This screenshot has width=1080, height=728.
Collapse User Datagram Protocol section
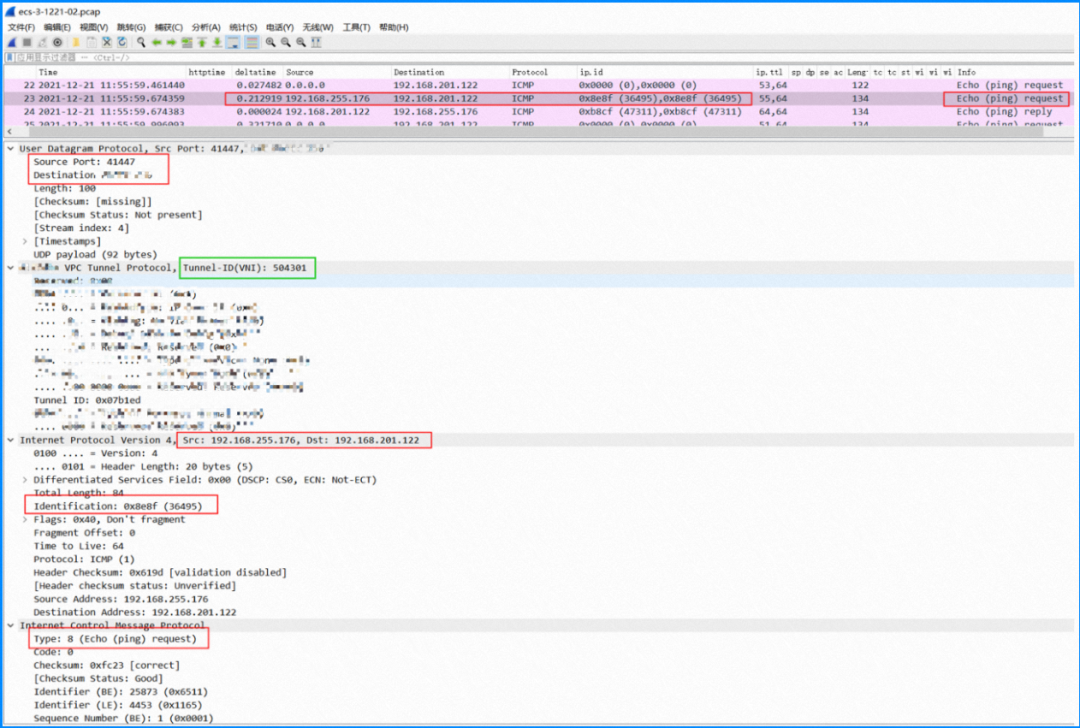10,149
